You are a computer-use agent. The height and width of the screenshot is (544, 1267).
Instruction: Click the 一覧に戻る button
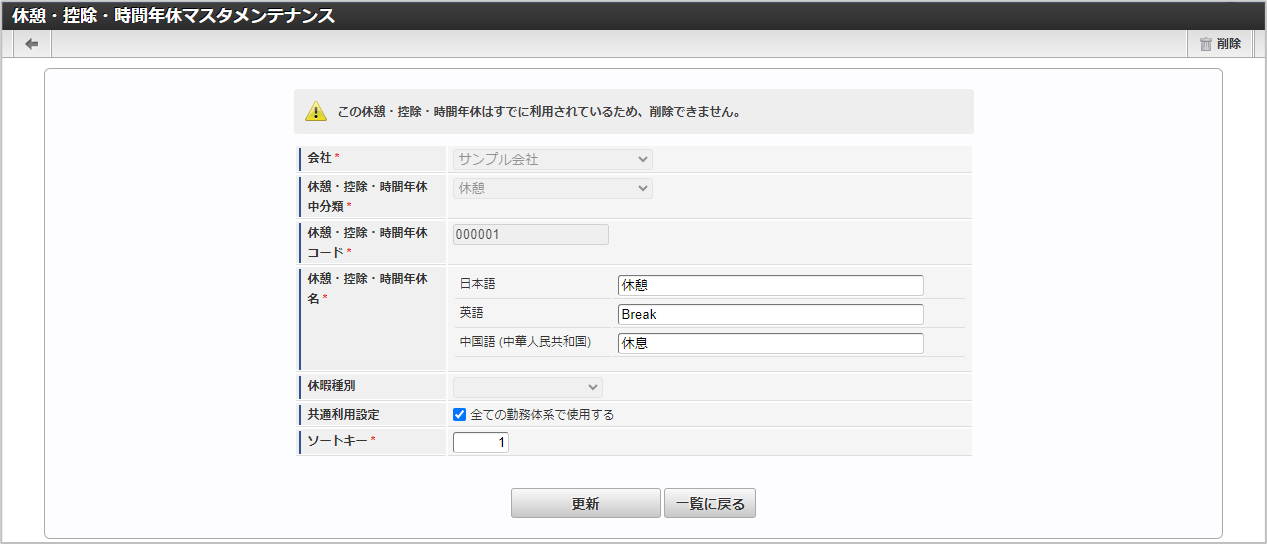tap(710, 504)
